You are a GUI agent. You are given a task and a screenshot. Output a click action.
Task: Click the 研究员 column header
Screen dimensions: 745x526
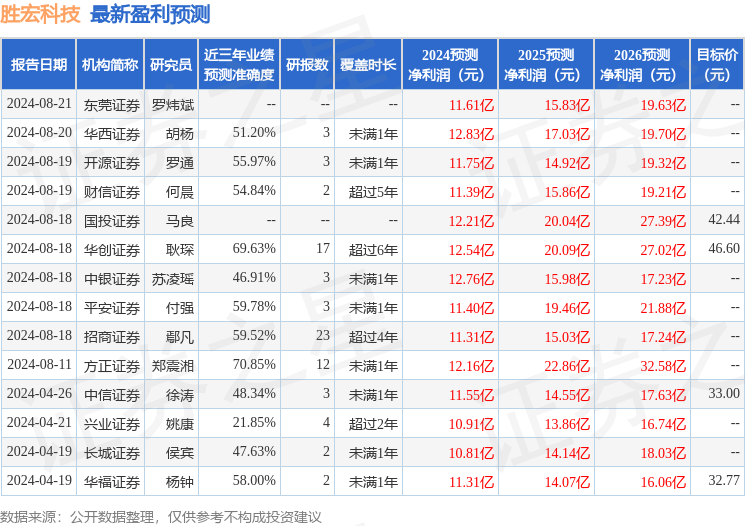click(x=171, y=65)
